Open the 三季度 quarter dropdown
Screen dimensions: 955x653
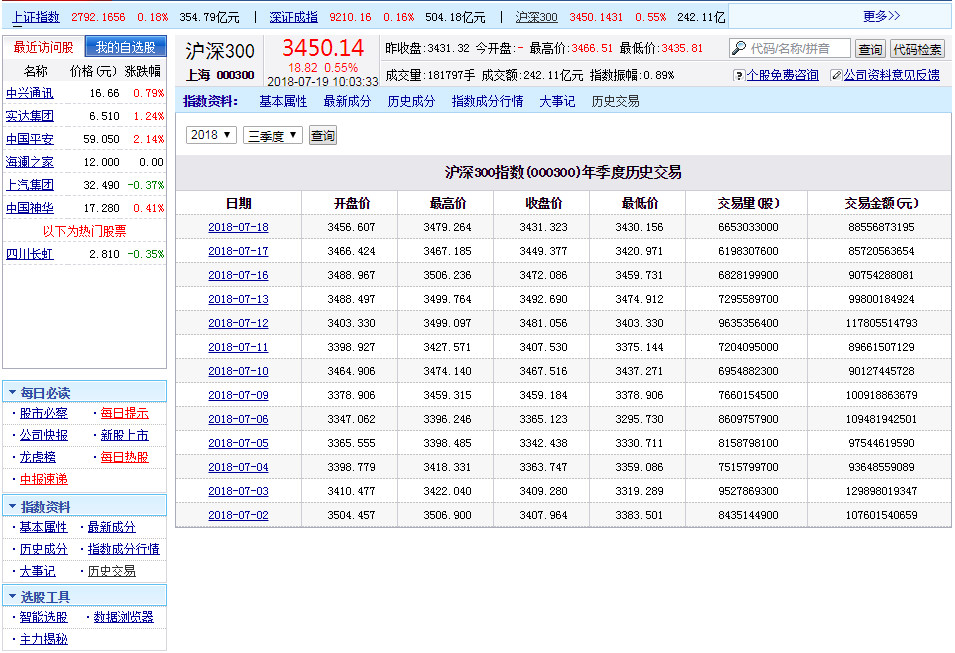tap(273, 135)
